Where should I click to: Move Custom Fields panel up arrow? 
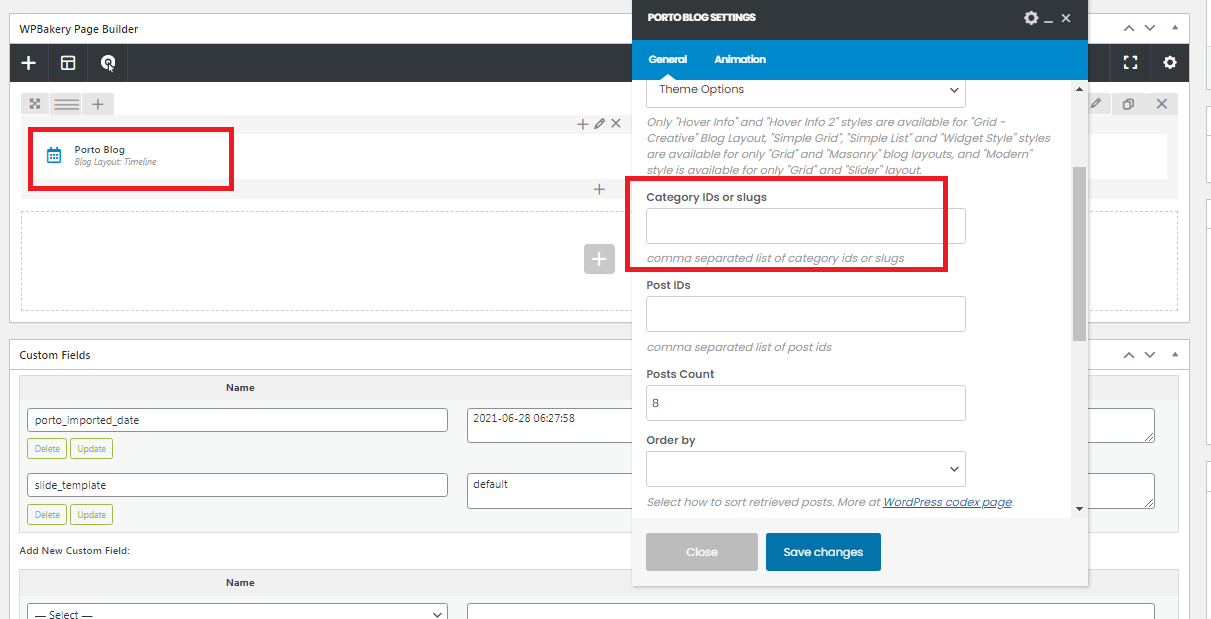[1129, 355]
